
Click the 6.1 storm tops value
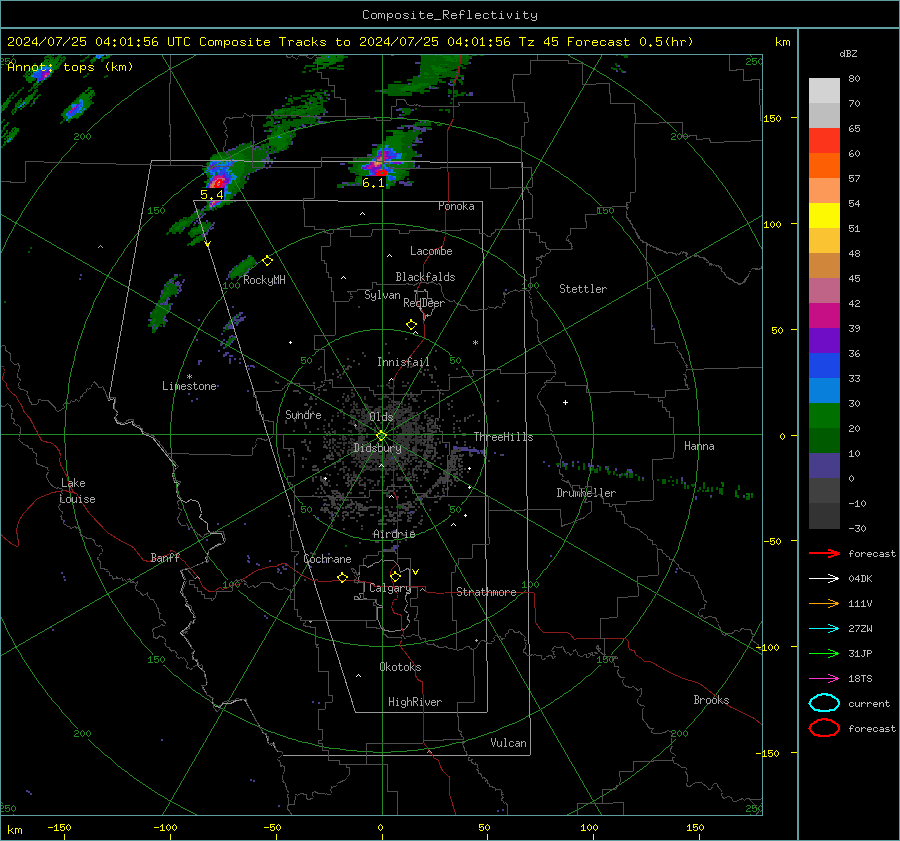373,183
